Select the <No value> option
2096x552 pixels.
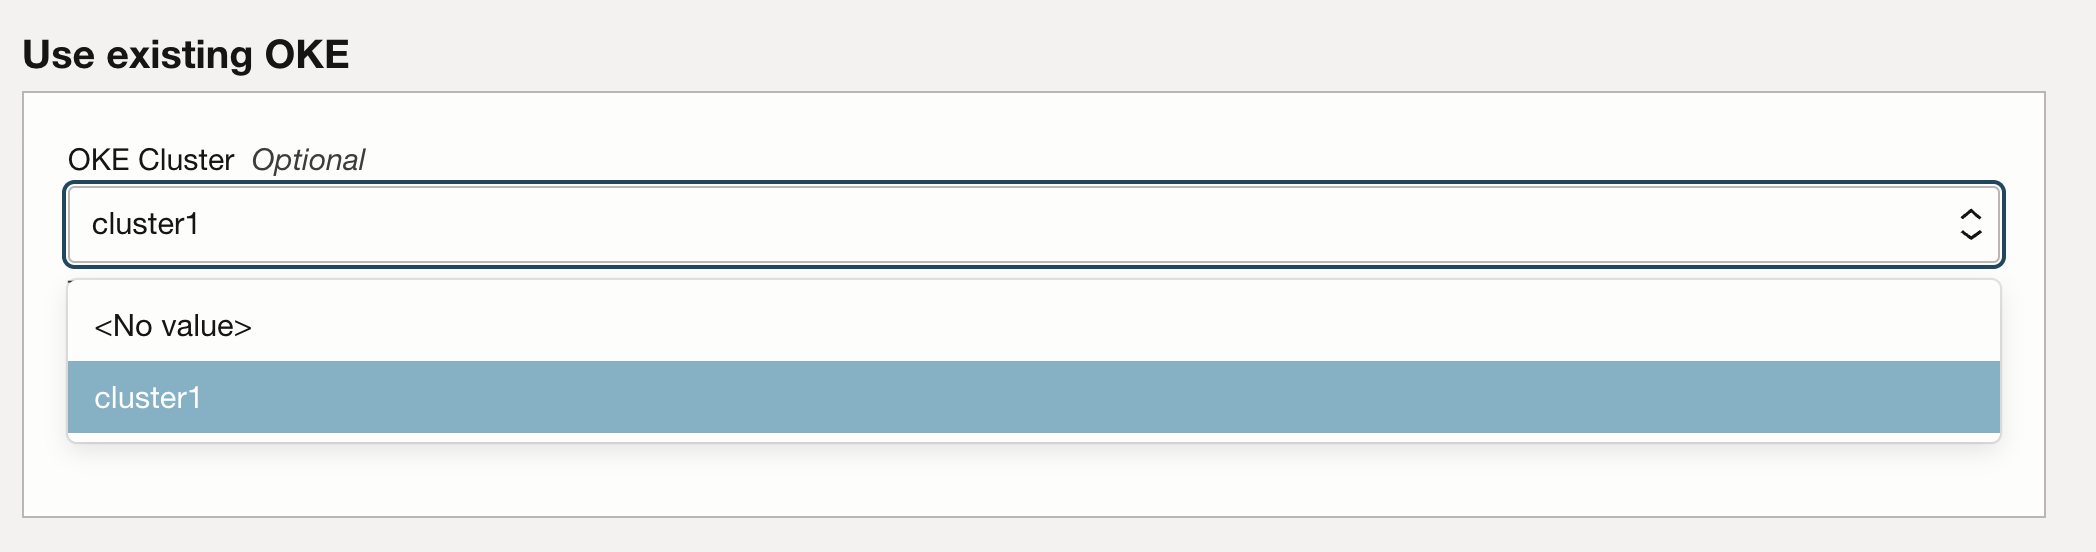click(x=173, y=326)
